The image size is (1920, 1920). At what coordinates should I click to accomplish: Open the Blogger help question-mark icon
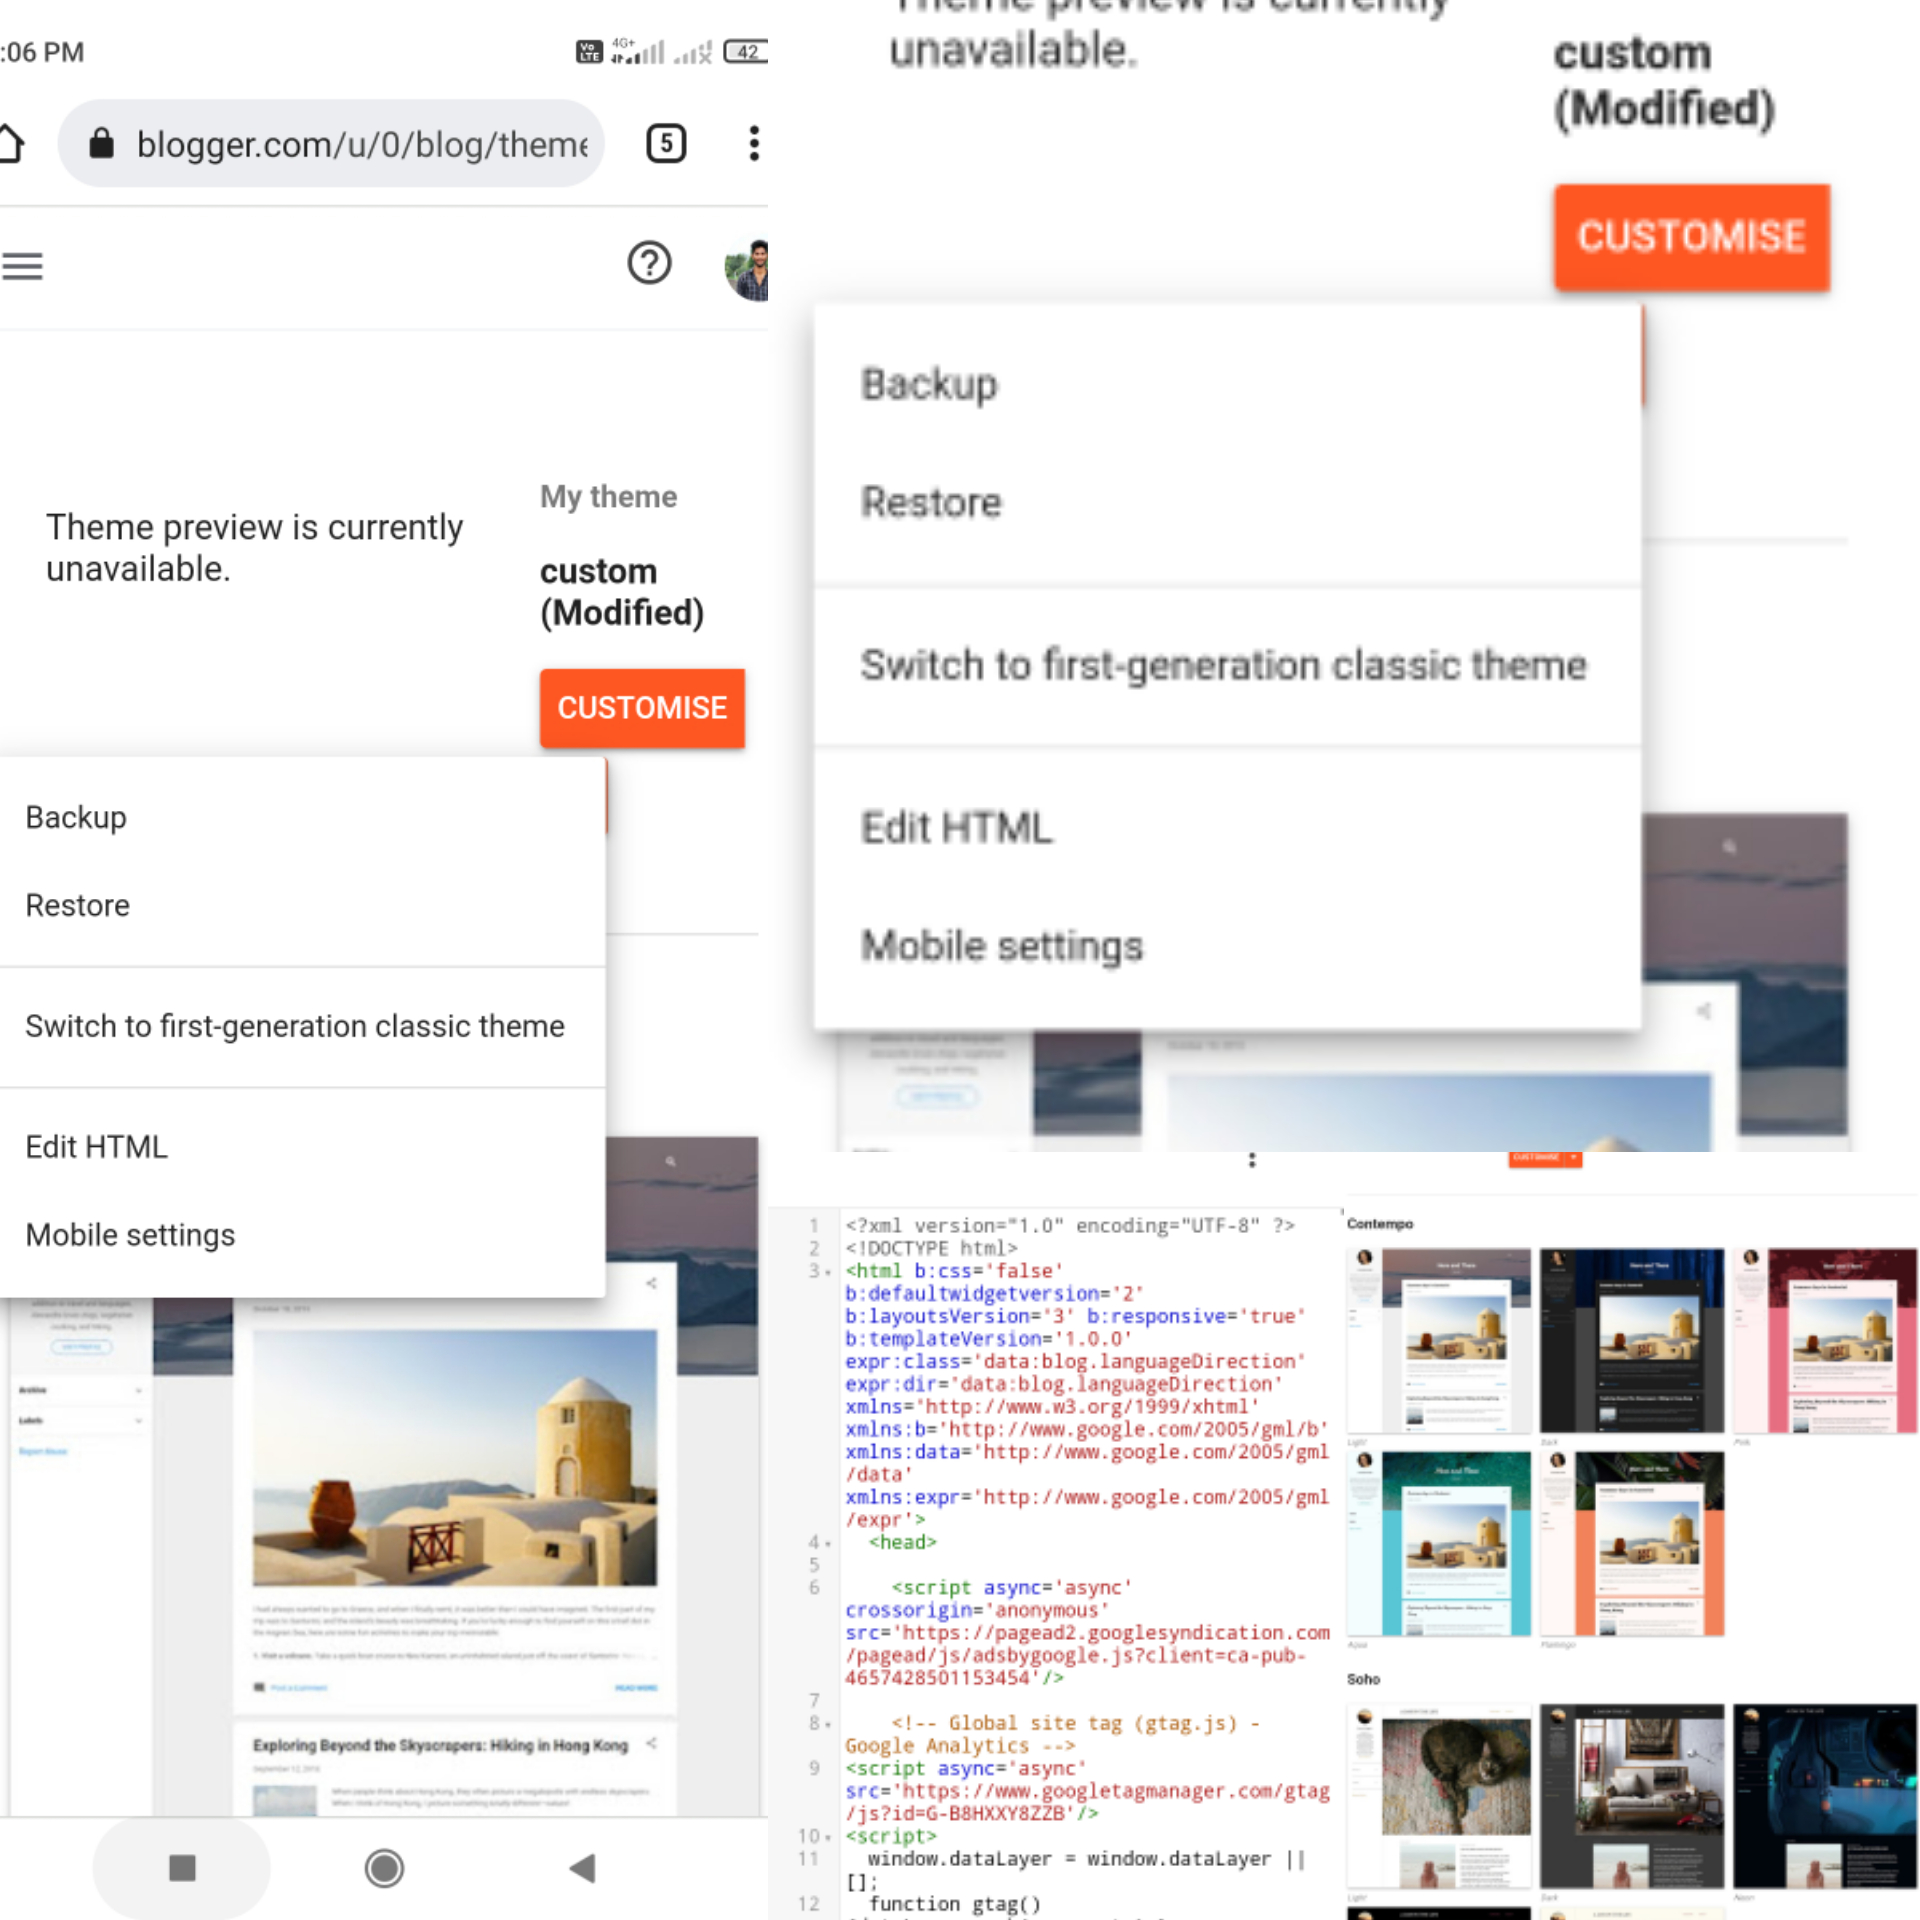(649, 263)
